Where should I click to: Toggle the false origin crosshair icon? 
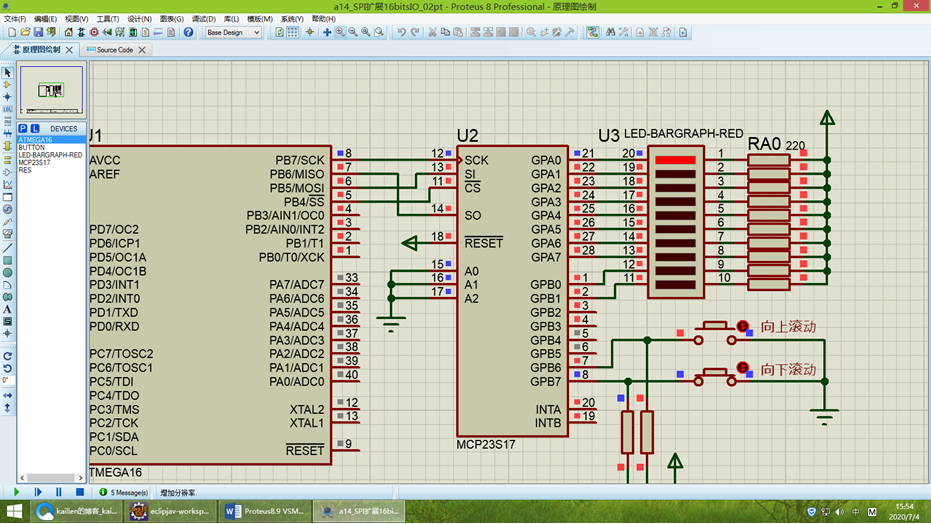coord(309,33)
